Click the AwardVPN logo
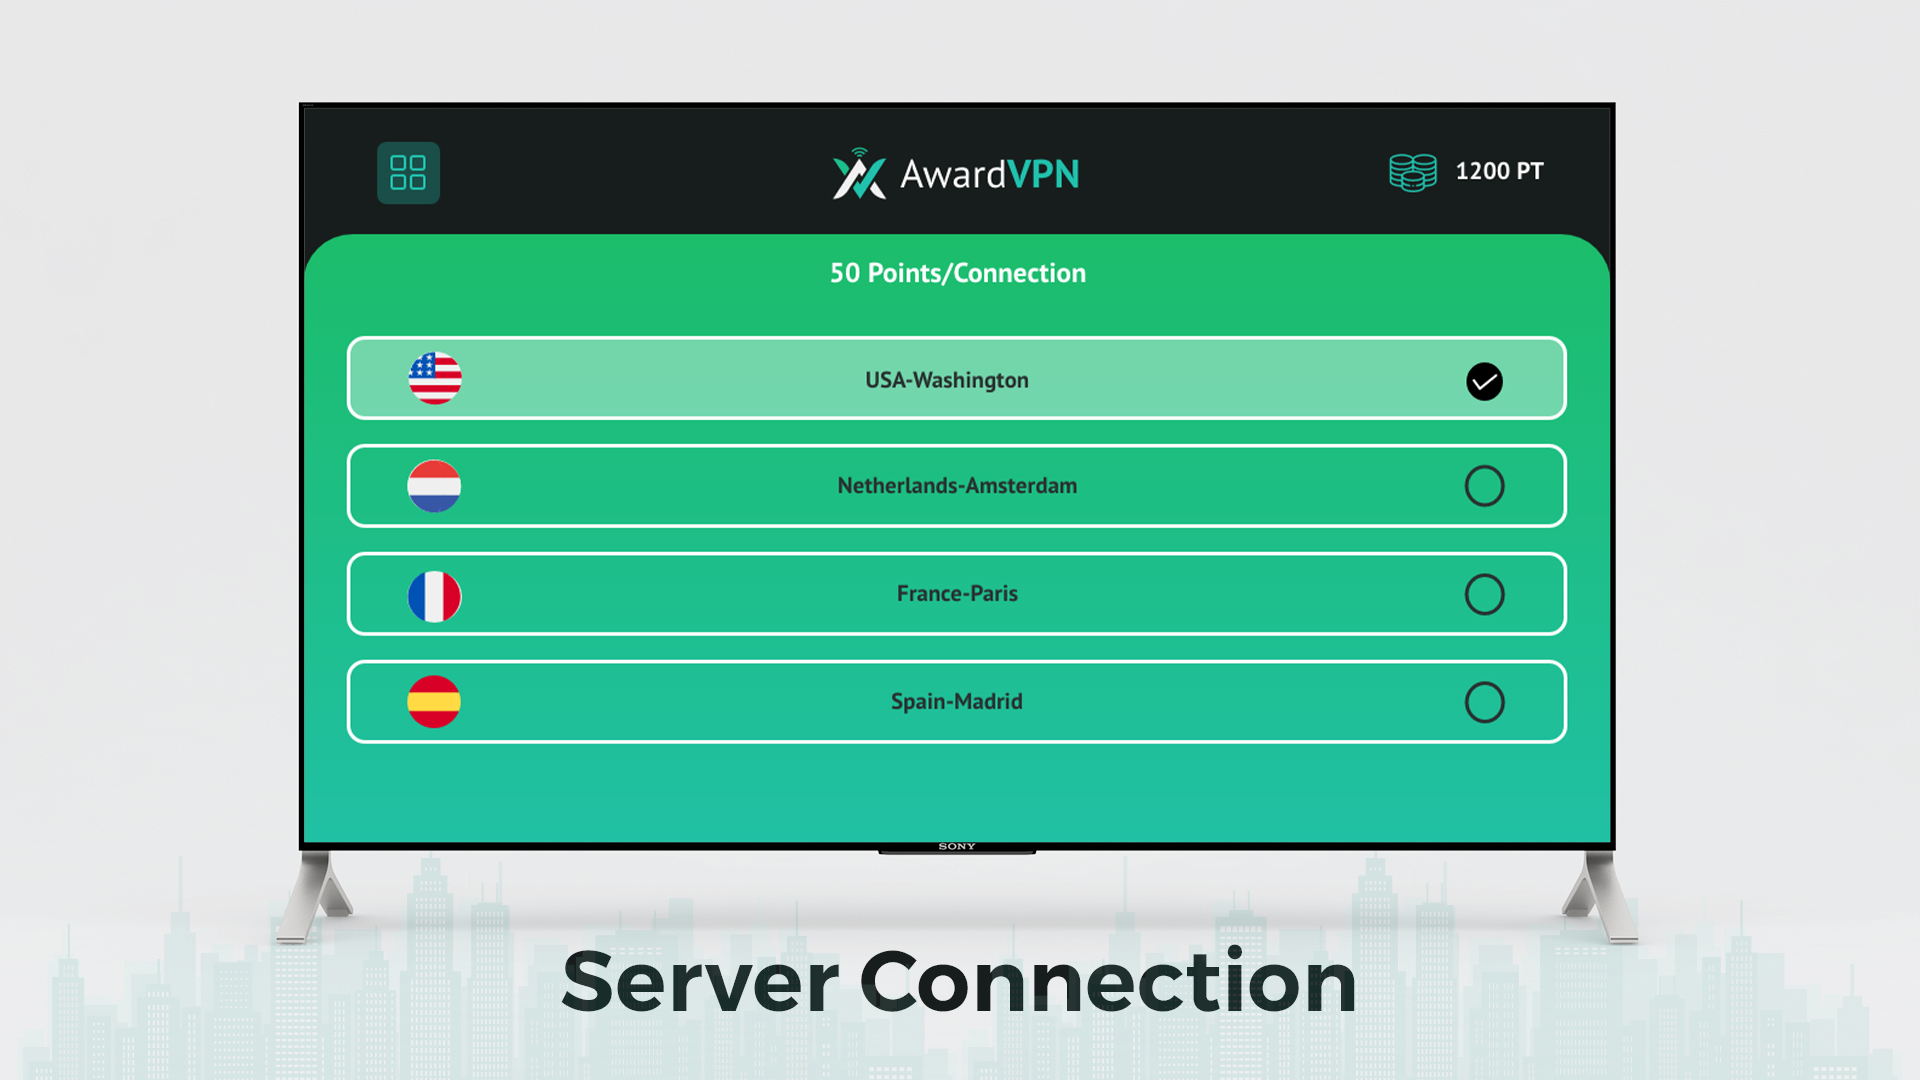This screenshot has height=1080, width=1920. point(955,173)
